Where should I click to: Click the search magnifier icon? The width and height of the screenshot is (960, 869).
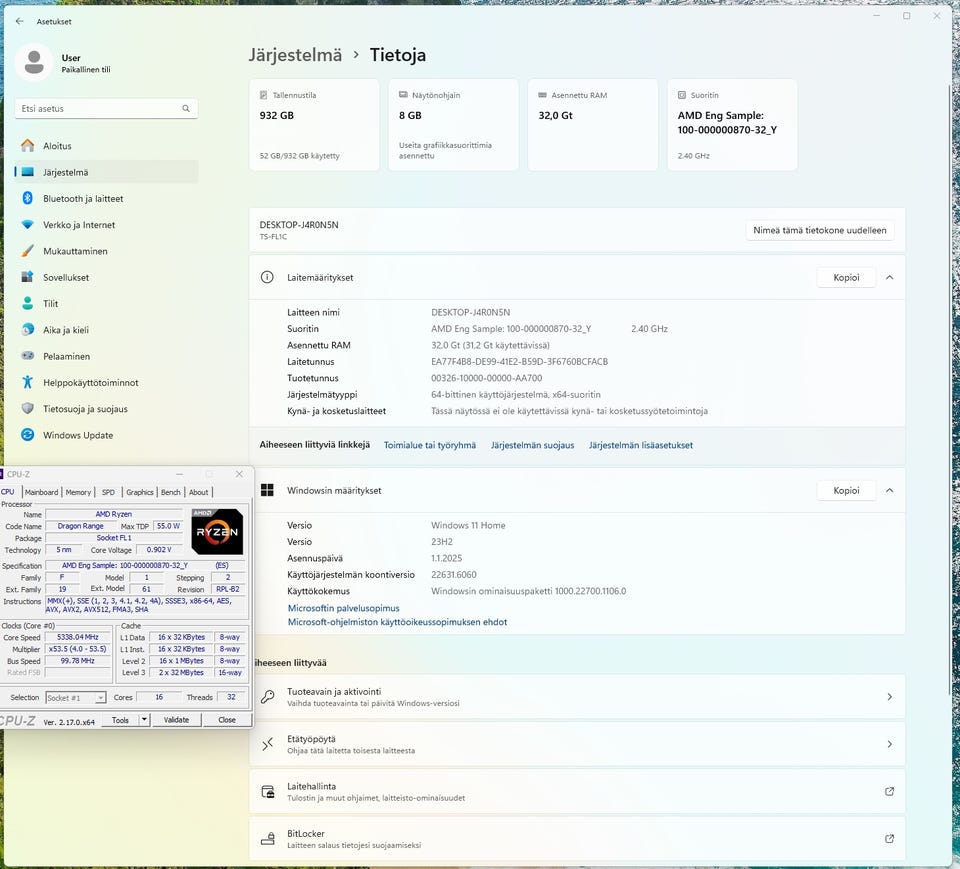coord(186,108)
